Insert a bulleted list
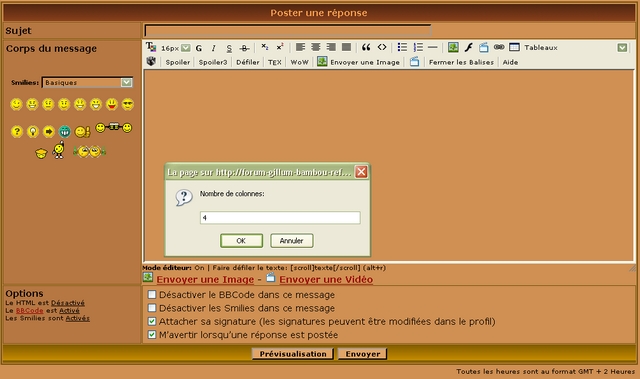The height and width of the screenshot is (379, 640). tap(402, 47)
